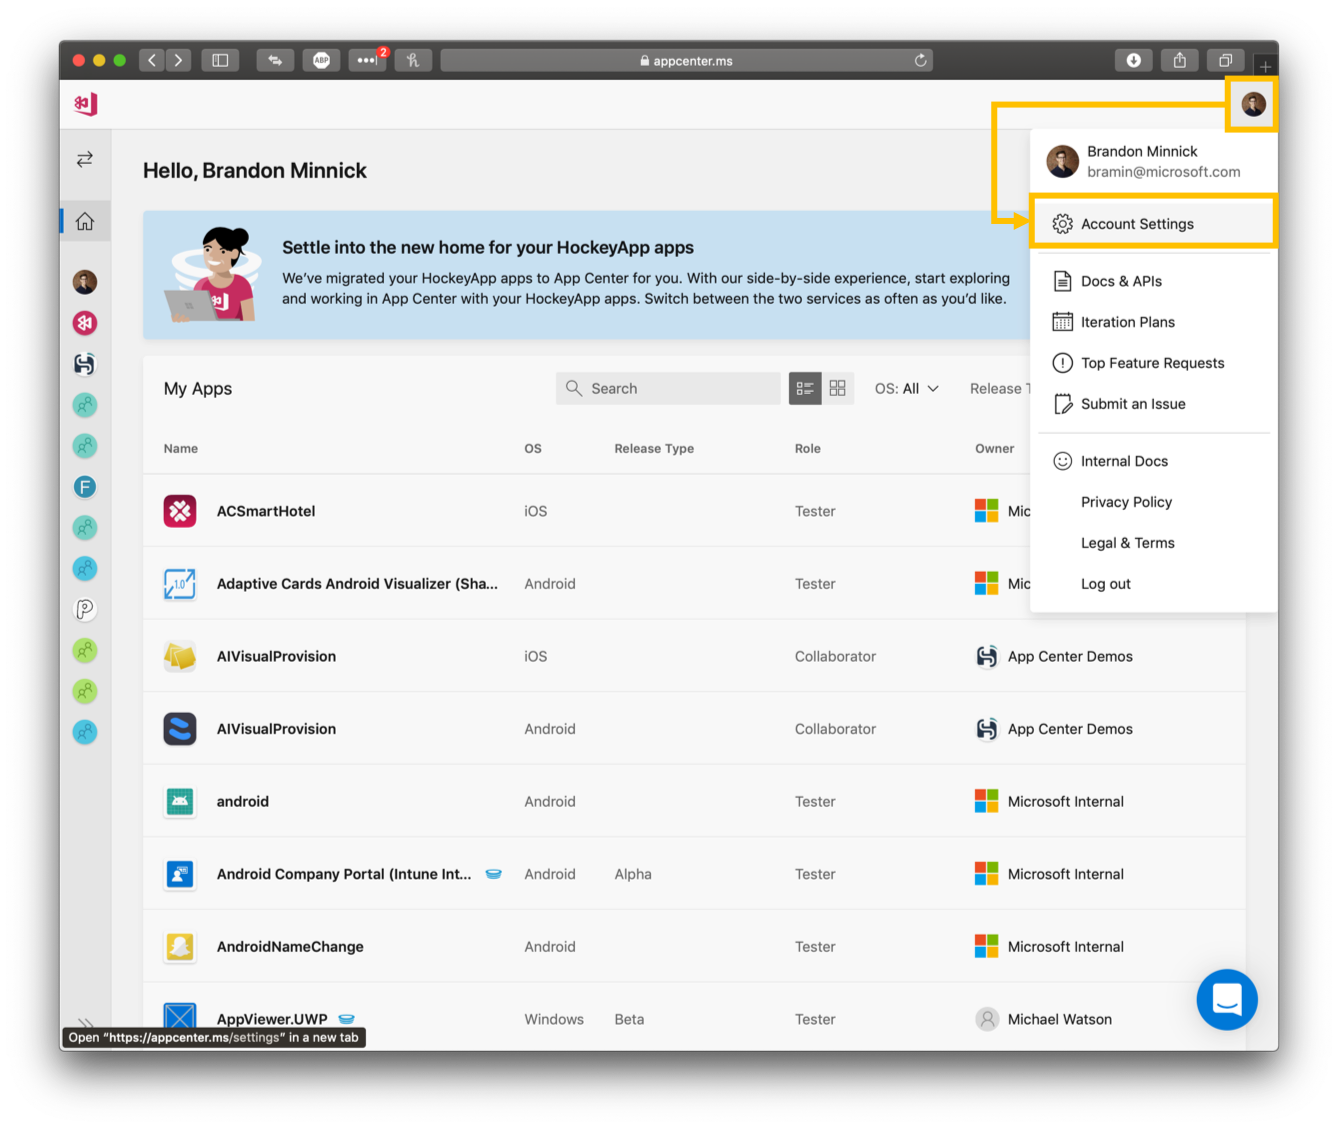Open a new Safari tab
The width and height of the screenshot is (1335, 1125).
click(1265, 66)
